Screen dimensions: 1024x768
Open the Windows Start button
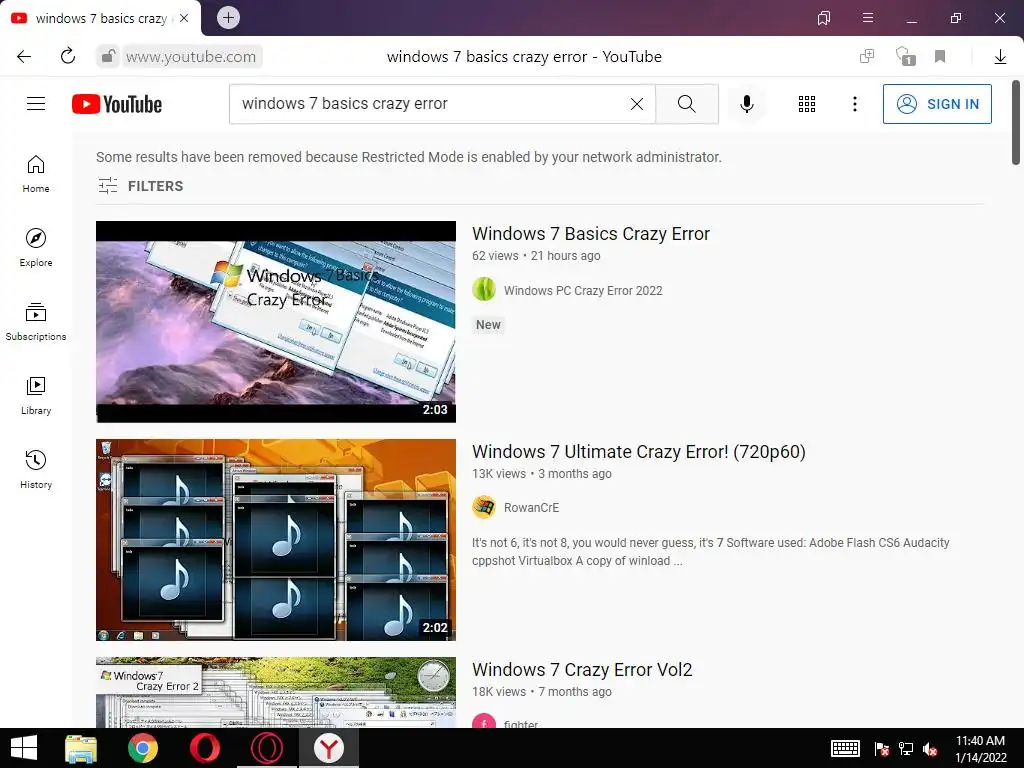pos(24,748)
